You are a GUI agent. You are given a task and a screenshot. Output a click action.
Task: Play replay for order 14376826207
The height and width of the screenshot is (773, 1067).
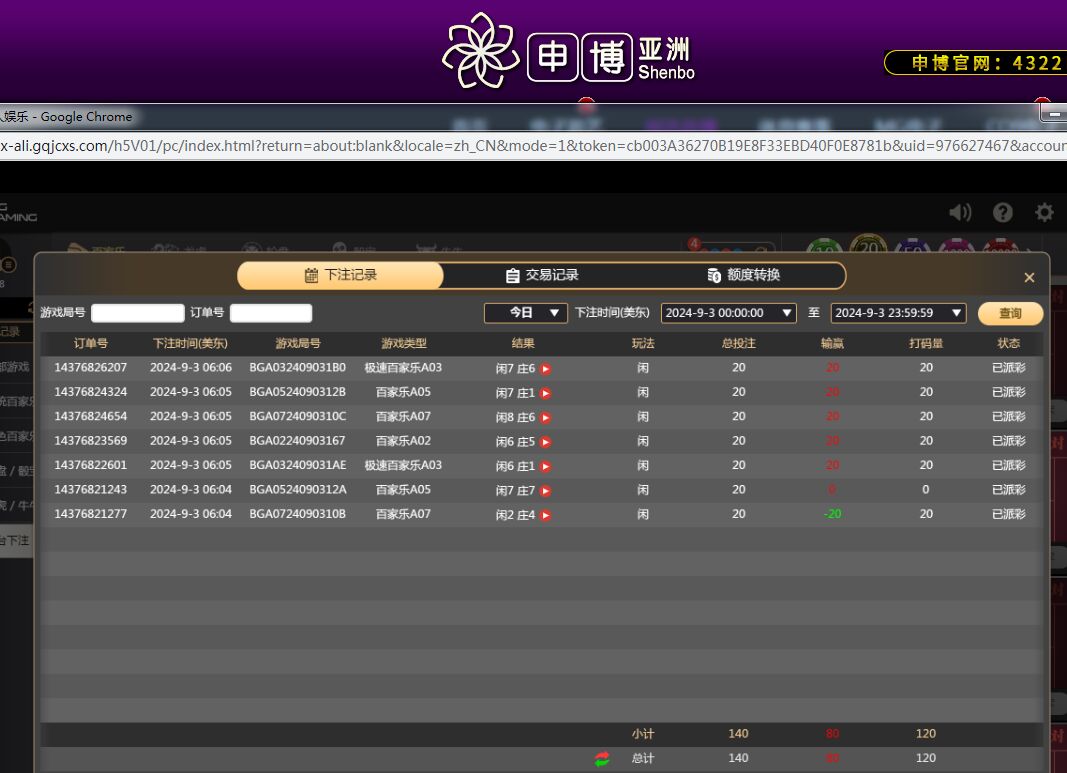546,369
